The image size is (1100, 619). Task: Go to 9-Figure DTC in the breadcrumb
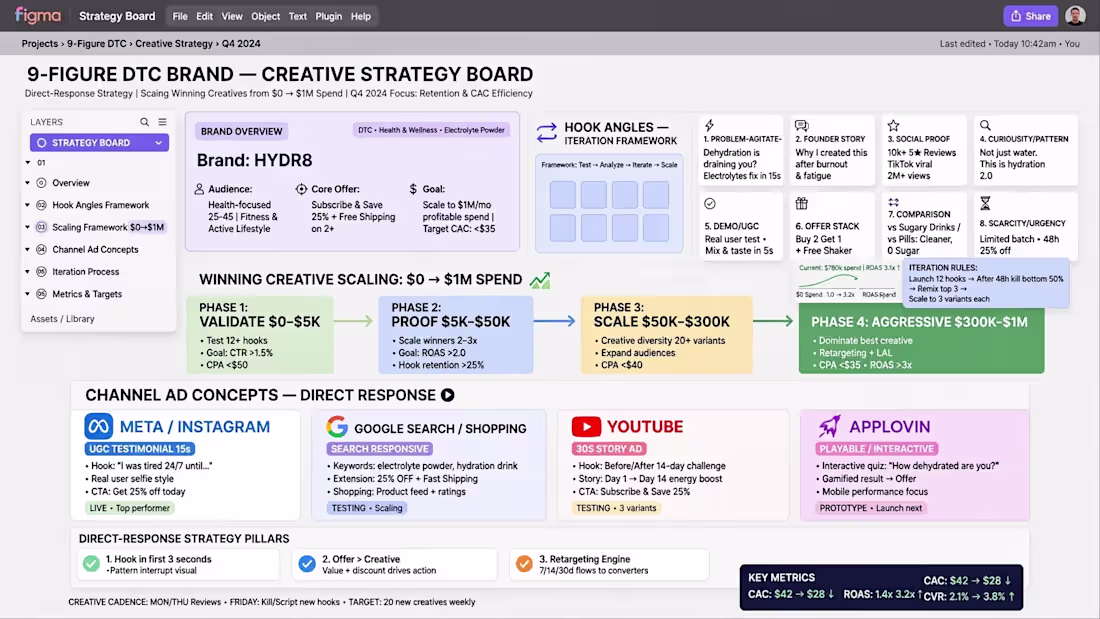click(x=97, y=44)
